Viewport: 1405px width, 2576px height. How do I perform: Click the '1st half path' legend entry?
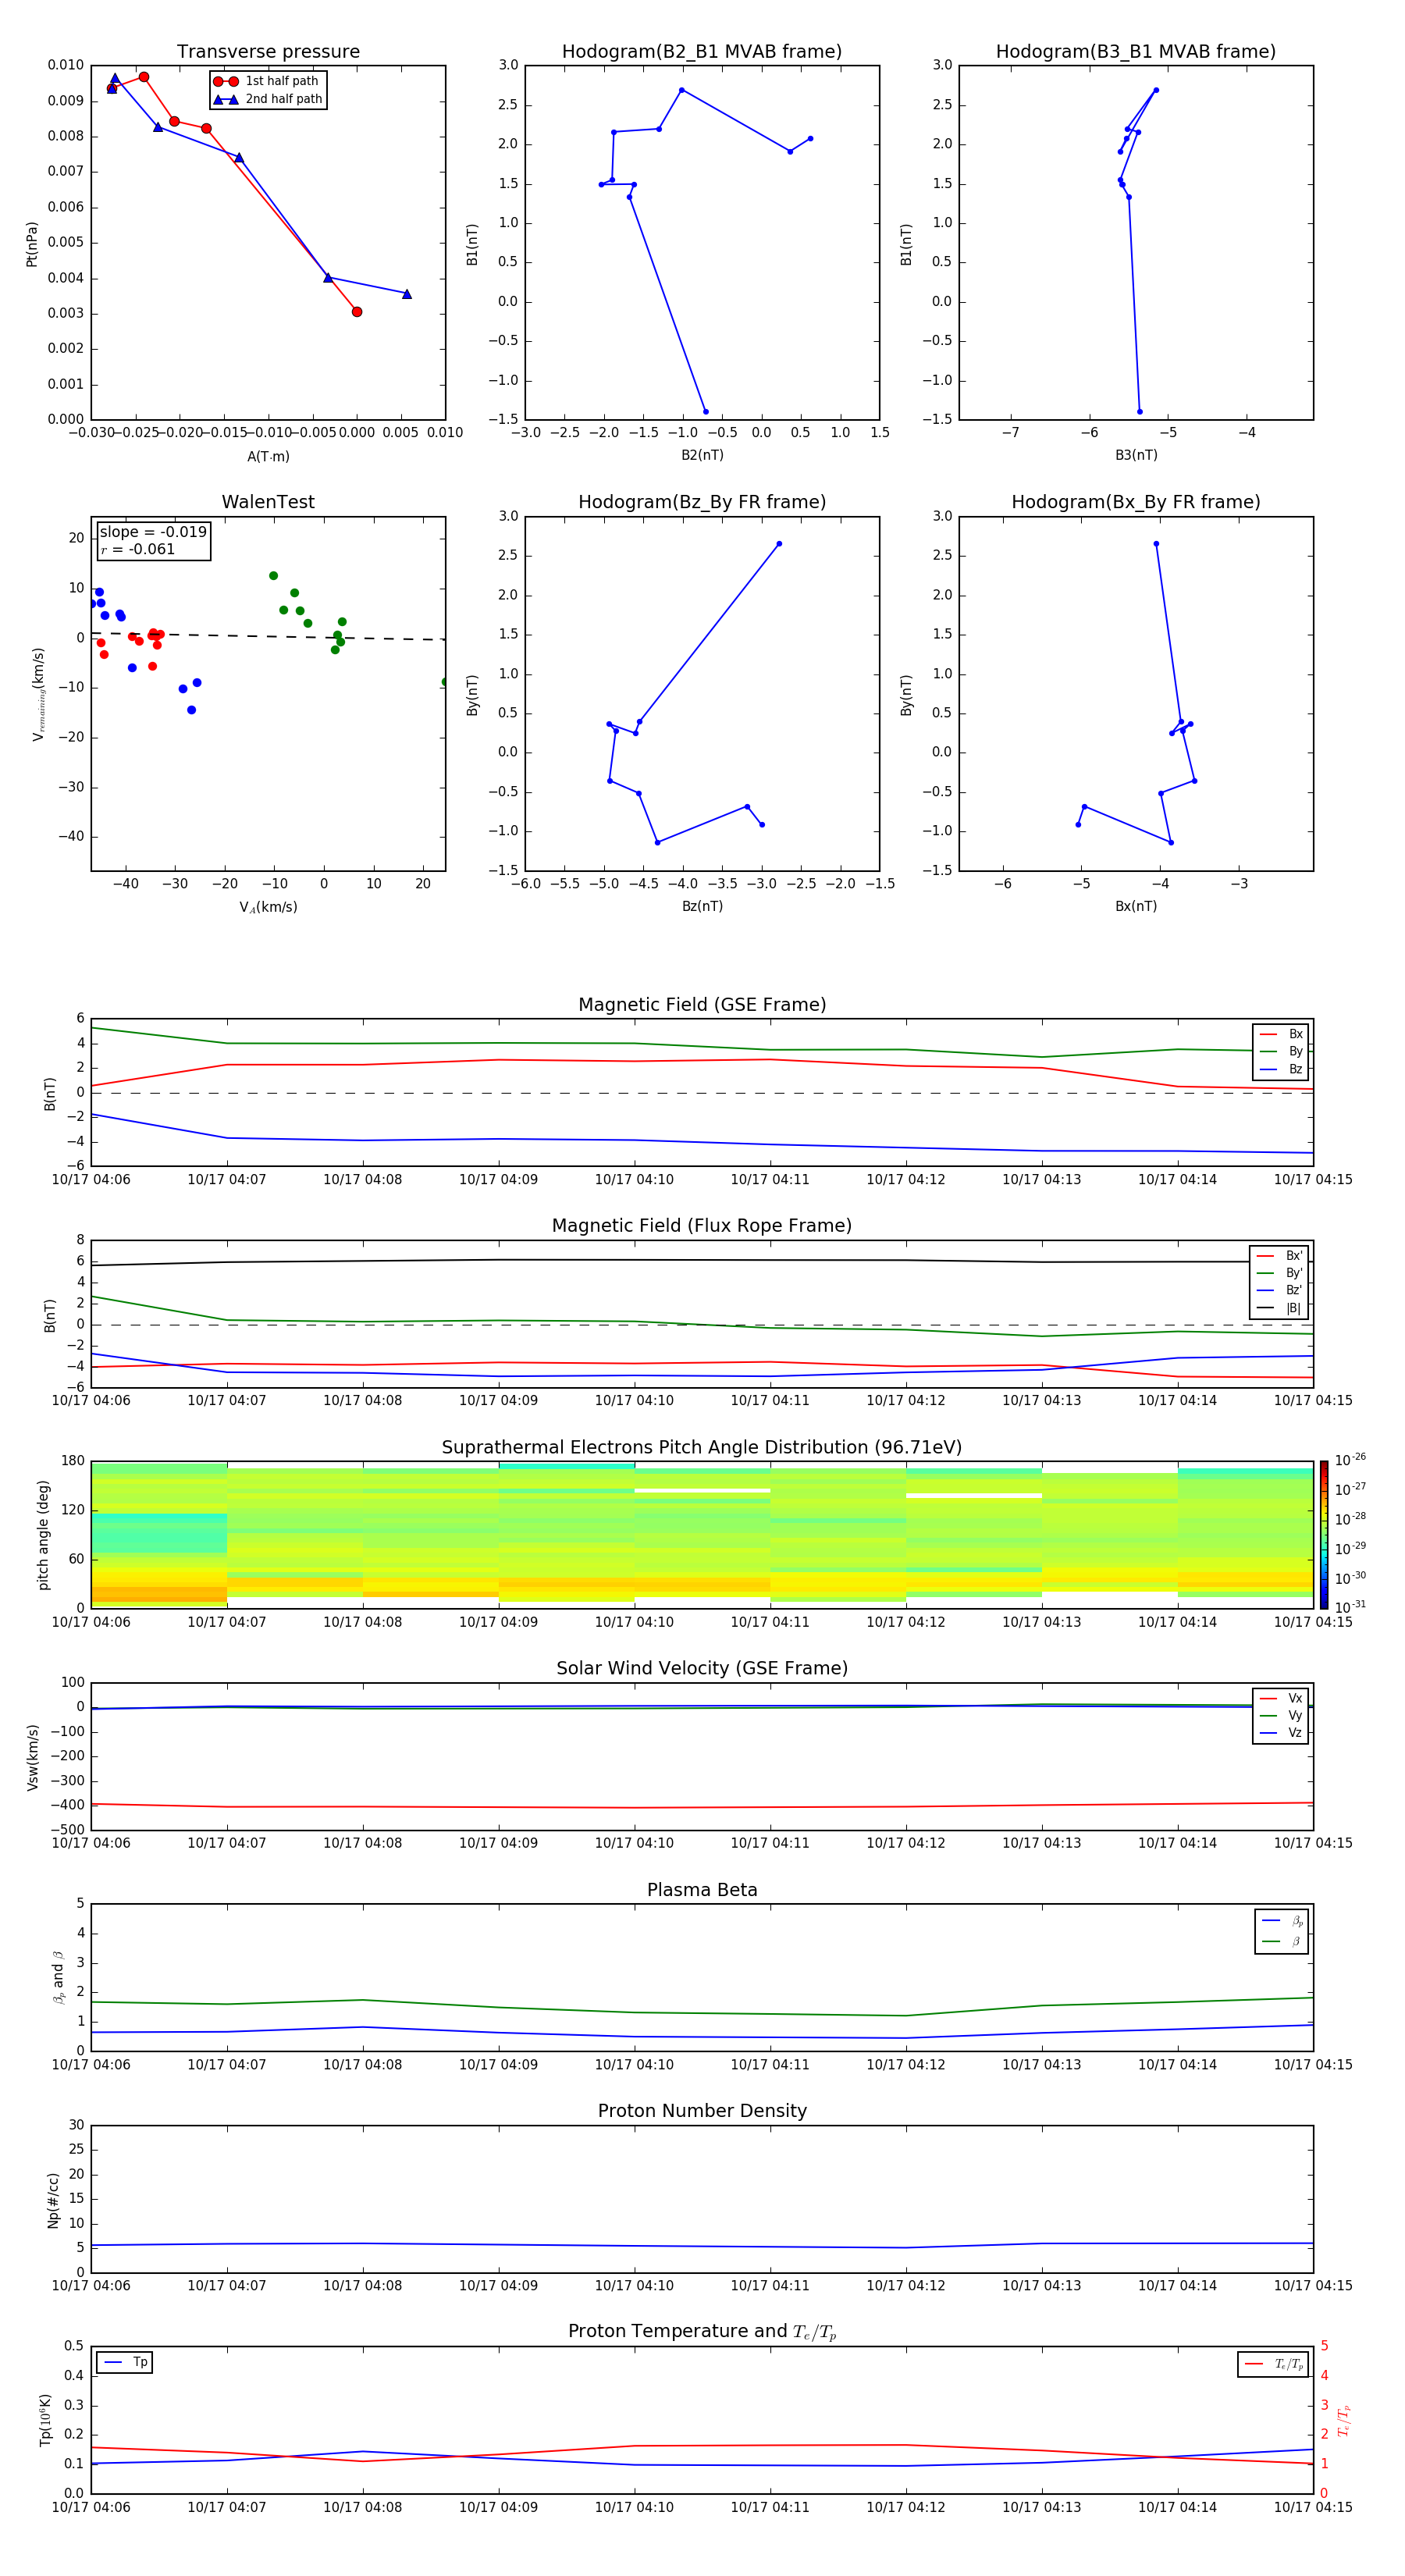[x=266, y=81]
